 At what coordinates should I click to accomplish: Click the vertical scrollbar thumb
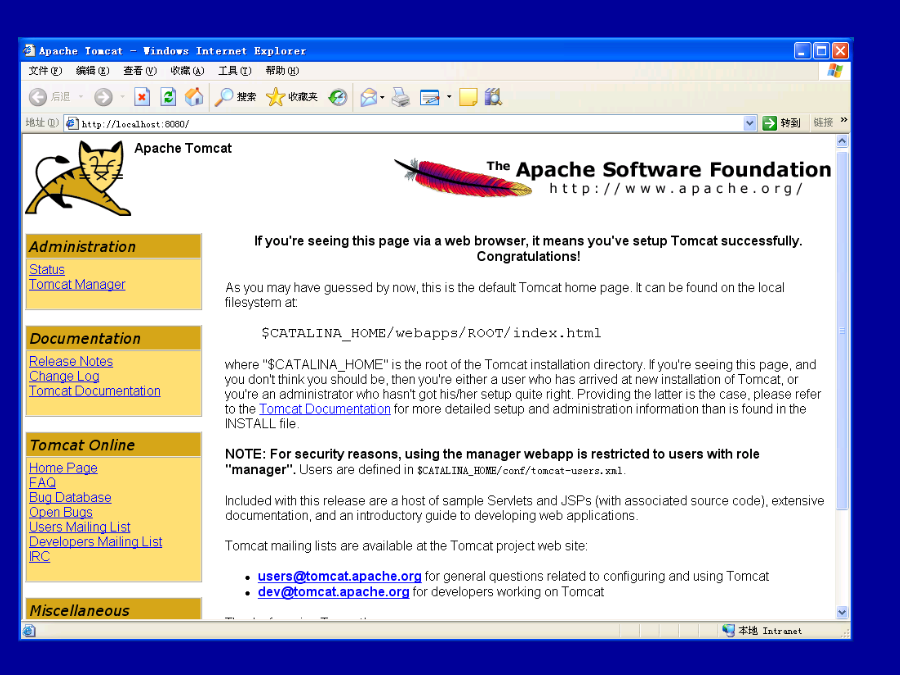tap(842, 330)
